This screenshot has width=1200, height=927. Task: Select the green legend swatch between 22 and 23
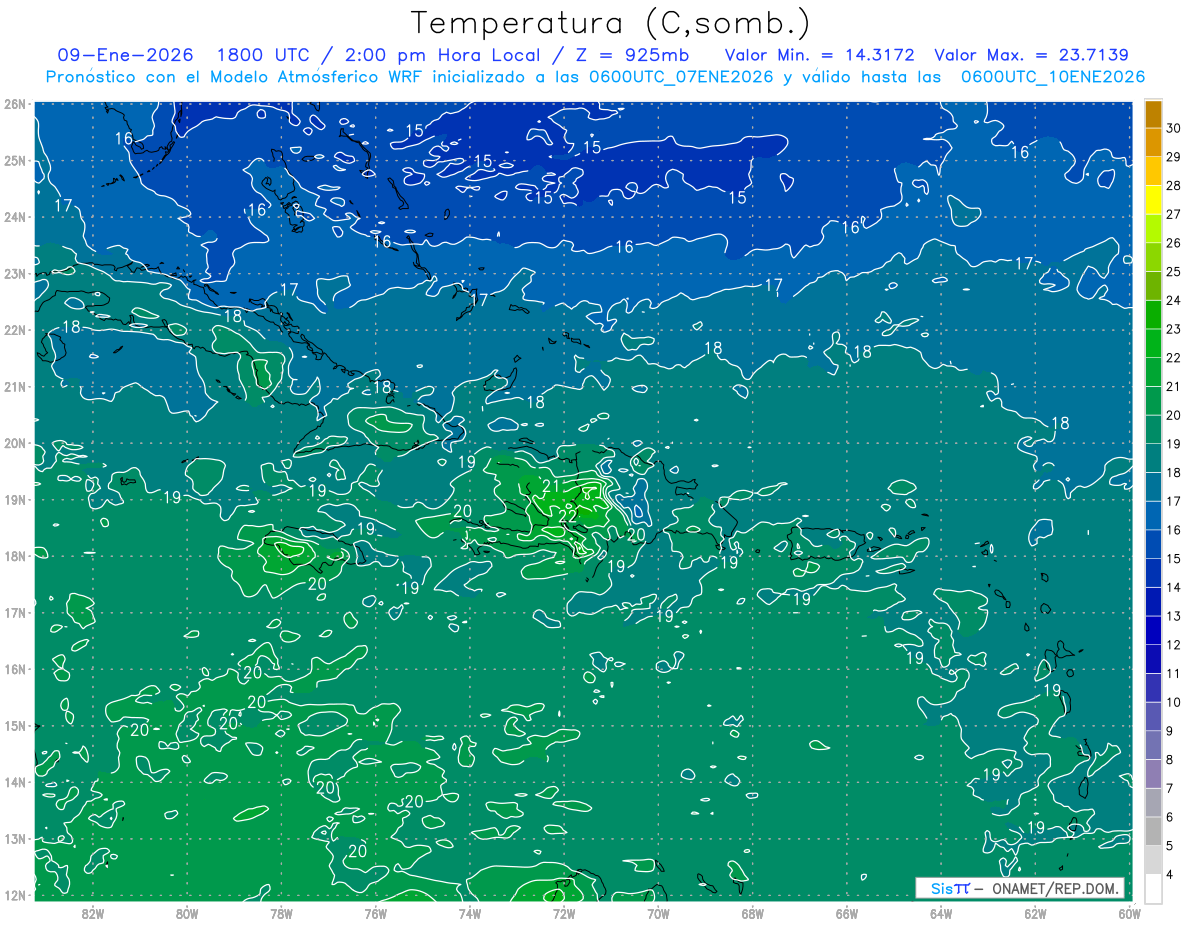pos(1153,343)
